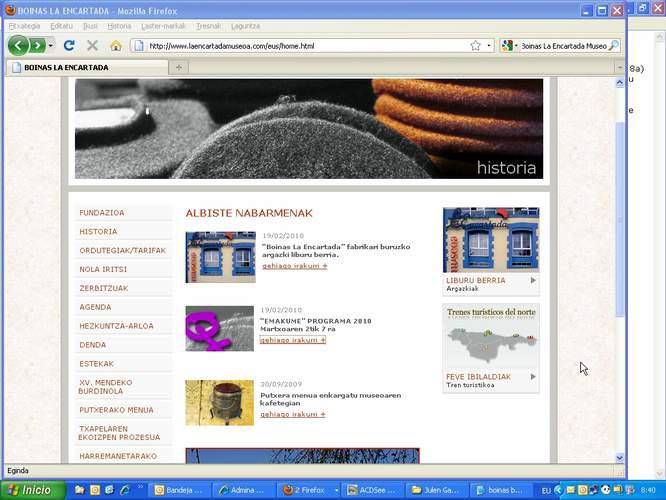The height and width of the screenshot is (500, 666).
Task: Open the Ikusi menu
Action: (x=90, y=26)
